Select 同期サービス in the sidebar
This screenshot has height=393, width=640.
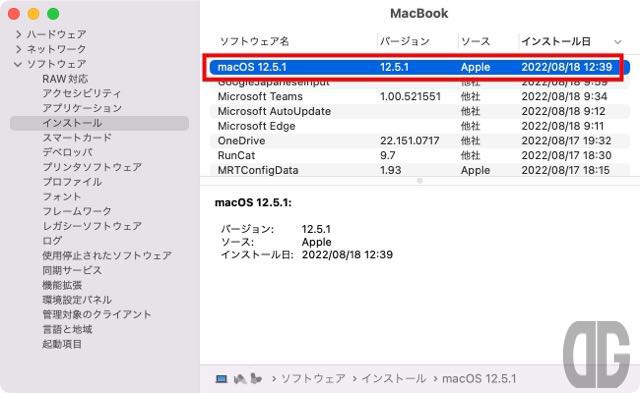72,270
